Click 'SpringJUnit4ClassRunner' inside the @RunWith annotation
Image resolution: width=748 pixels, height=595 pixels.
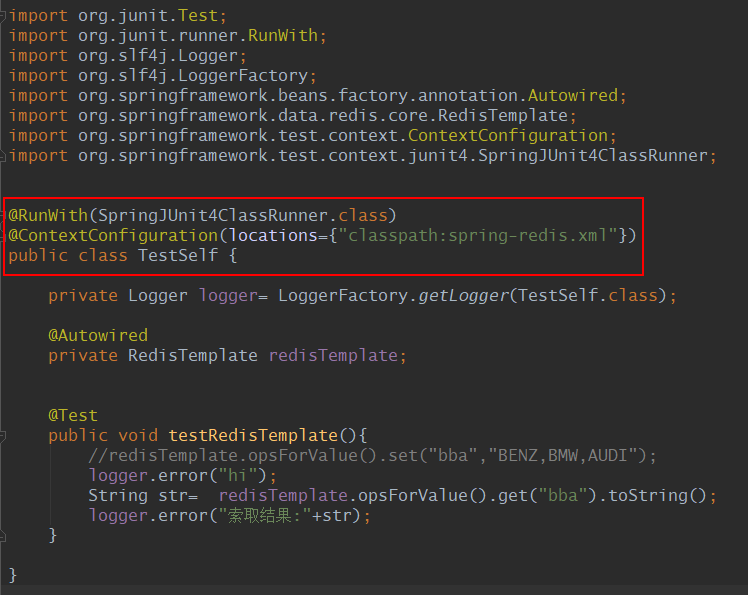[x=213, y=215]
